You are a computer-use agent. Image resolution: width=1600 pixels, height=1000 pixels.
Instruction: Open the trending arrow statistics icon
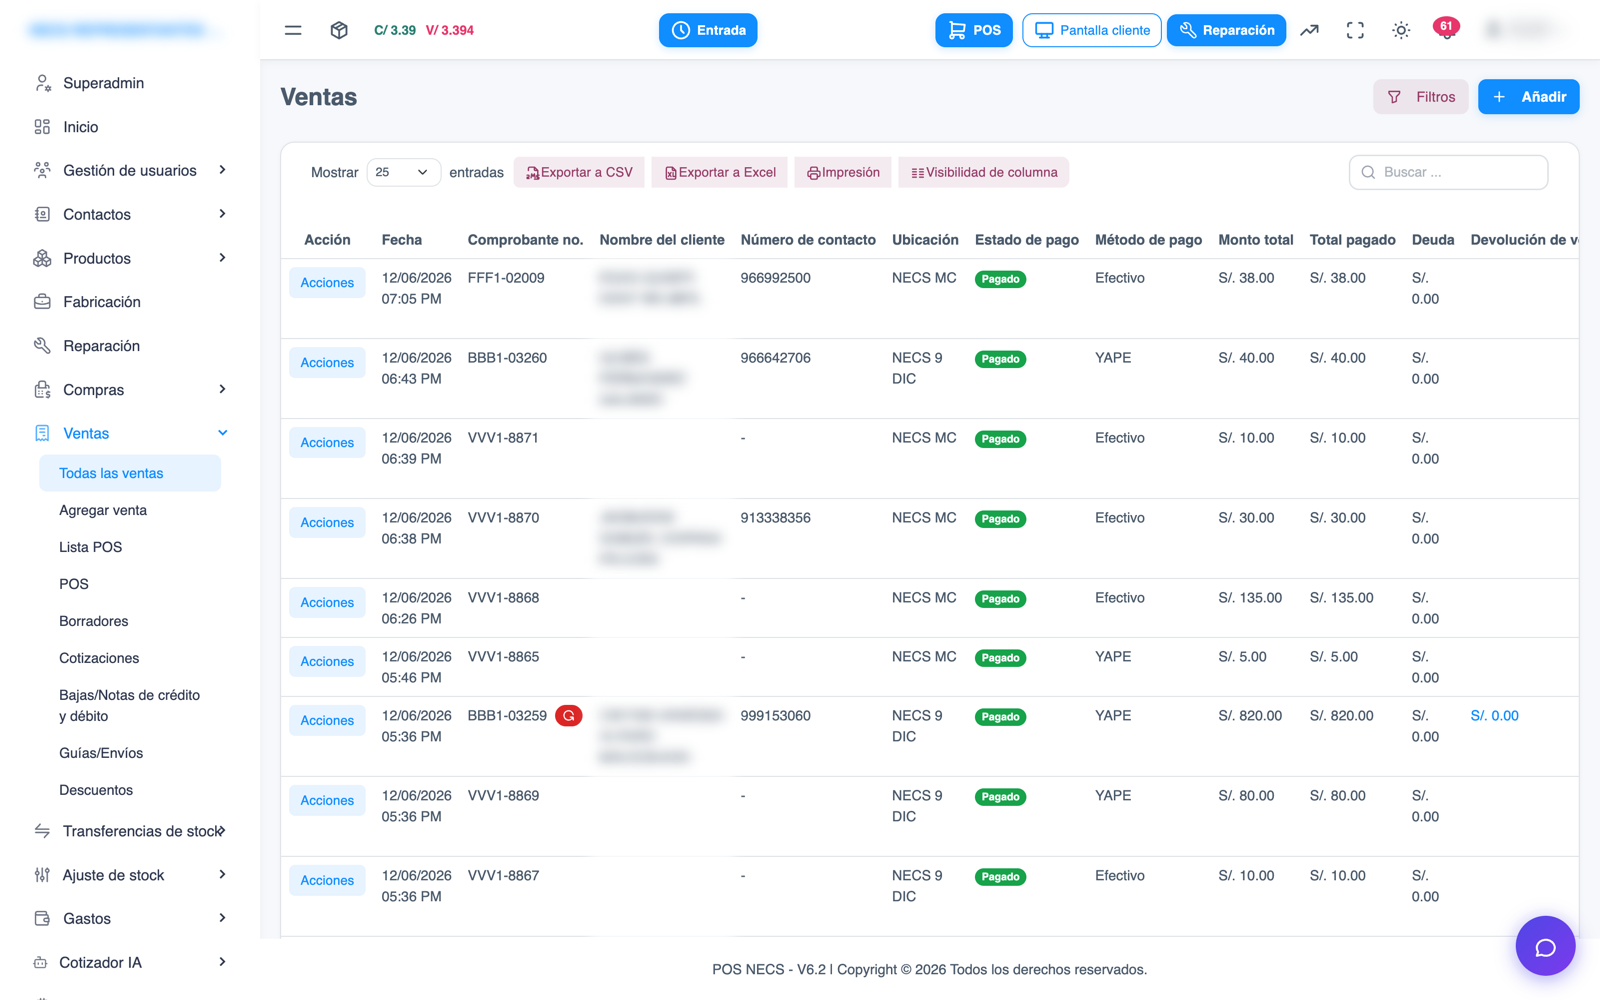[x=1309, y=30]
